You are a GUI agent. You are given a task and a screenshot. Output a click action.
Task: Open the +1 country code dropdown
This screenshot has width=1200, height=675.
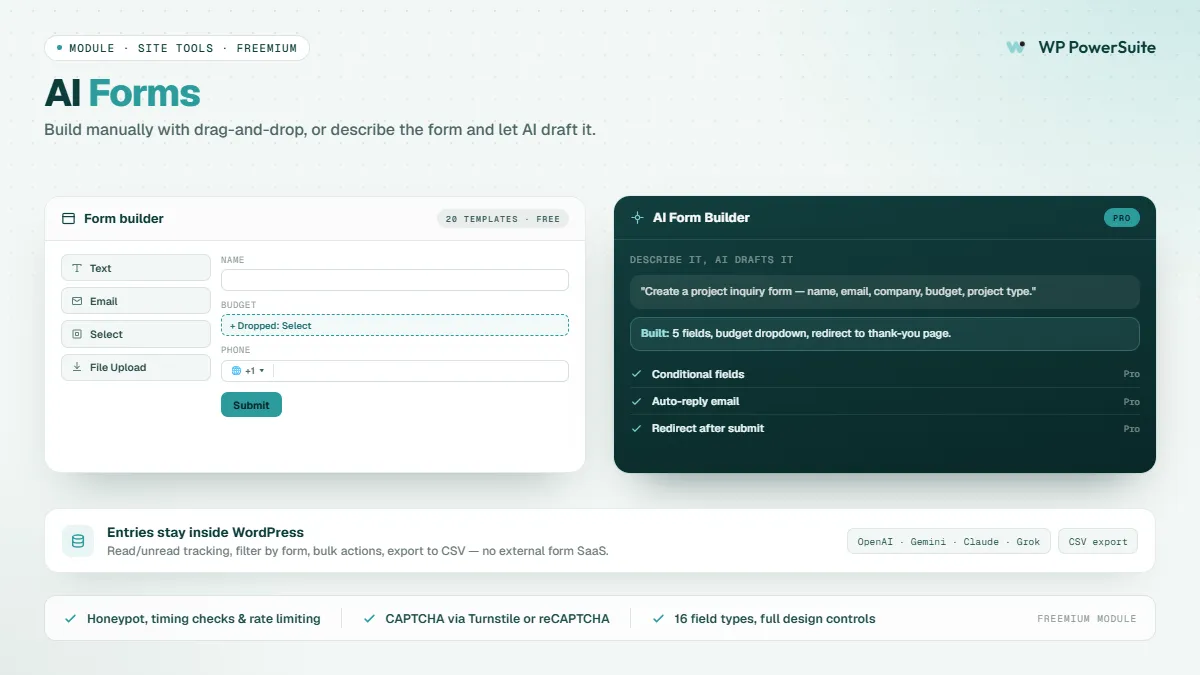pos(249,371)
